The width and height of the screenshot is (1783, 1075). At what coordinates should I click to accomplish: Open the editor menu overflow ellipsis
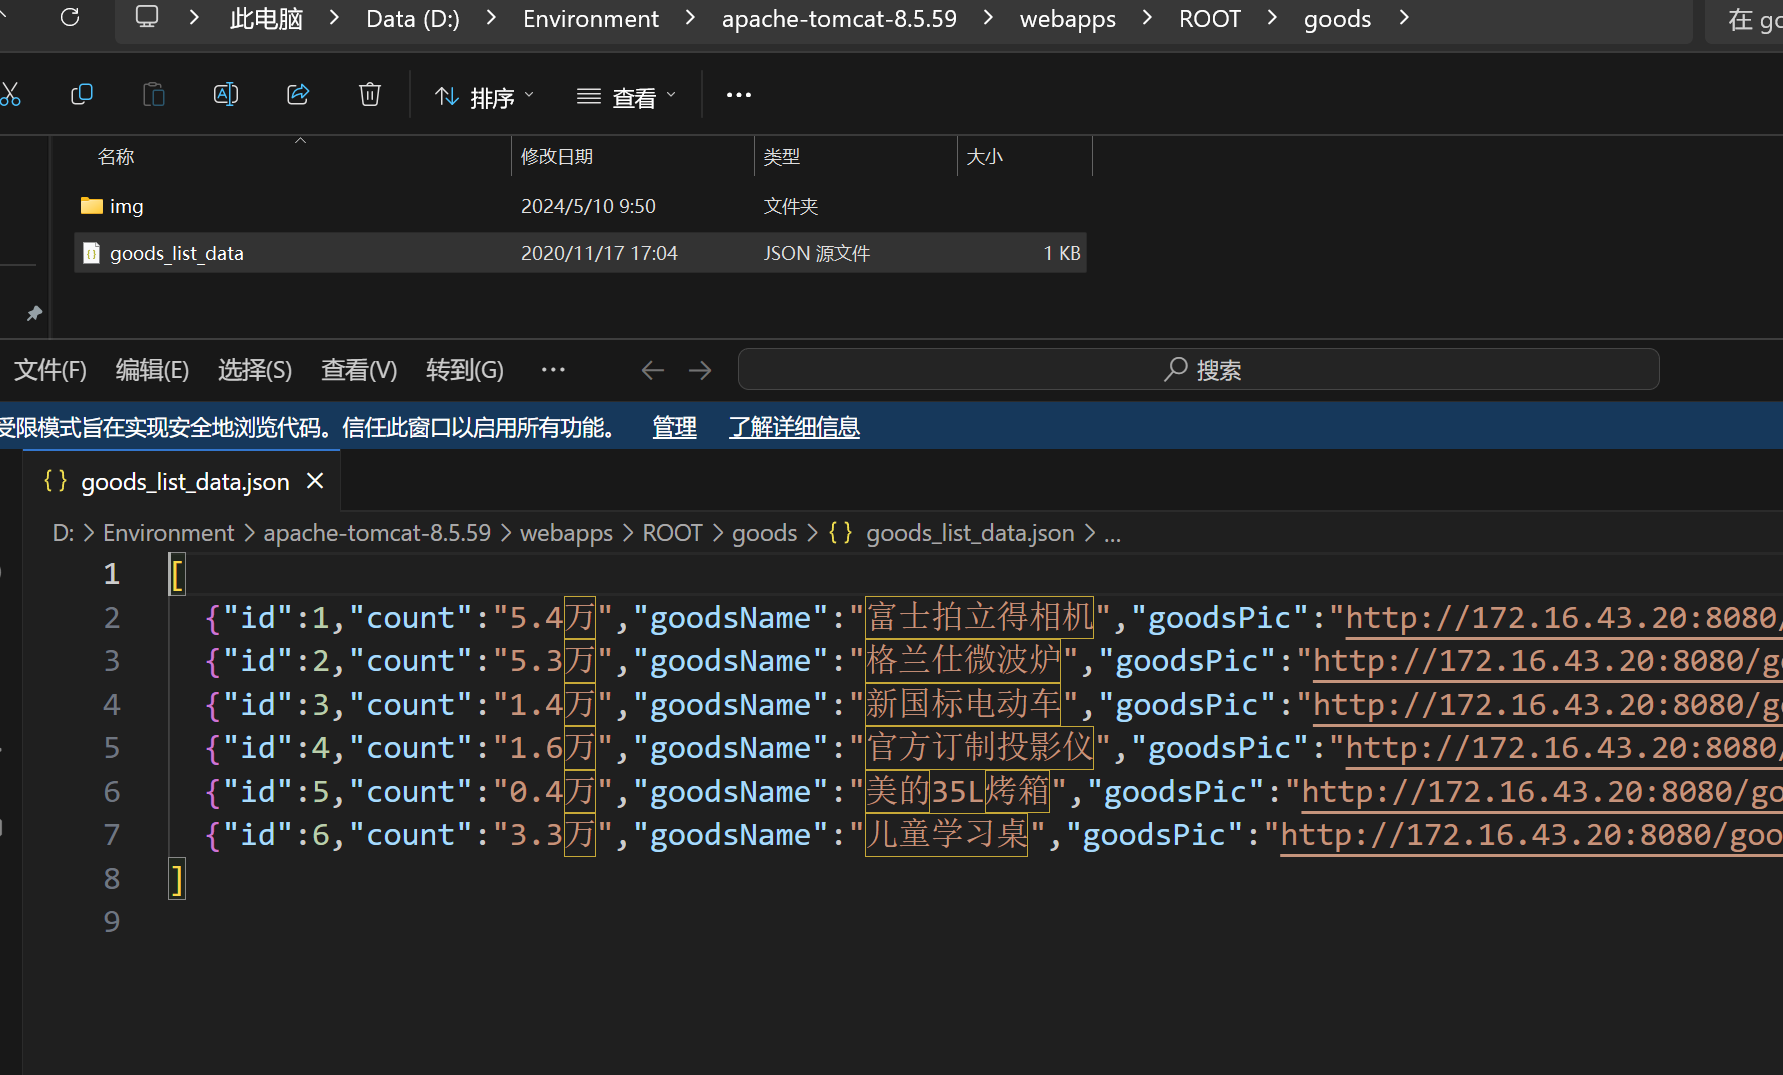pyautogui.click(x=553, y=370)
